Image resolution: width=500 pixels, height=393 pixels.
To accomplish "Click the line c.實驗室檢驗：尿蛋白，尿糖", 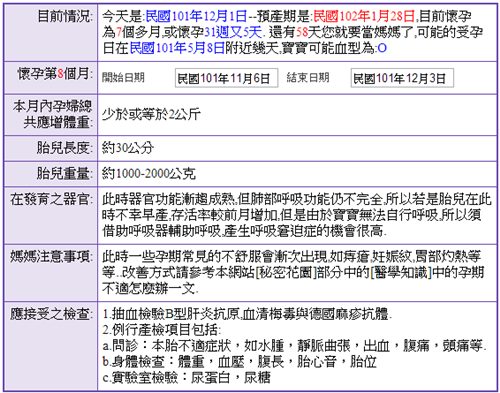I will point(186,378).
